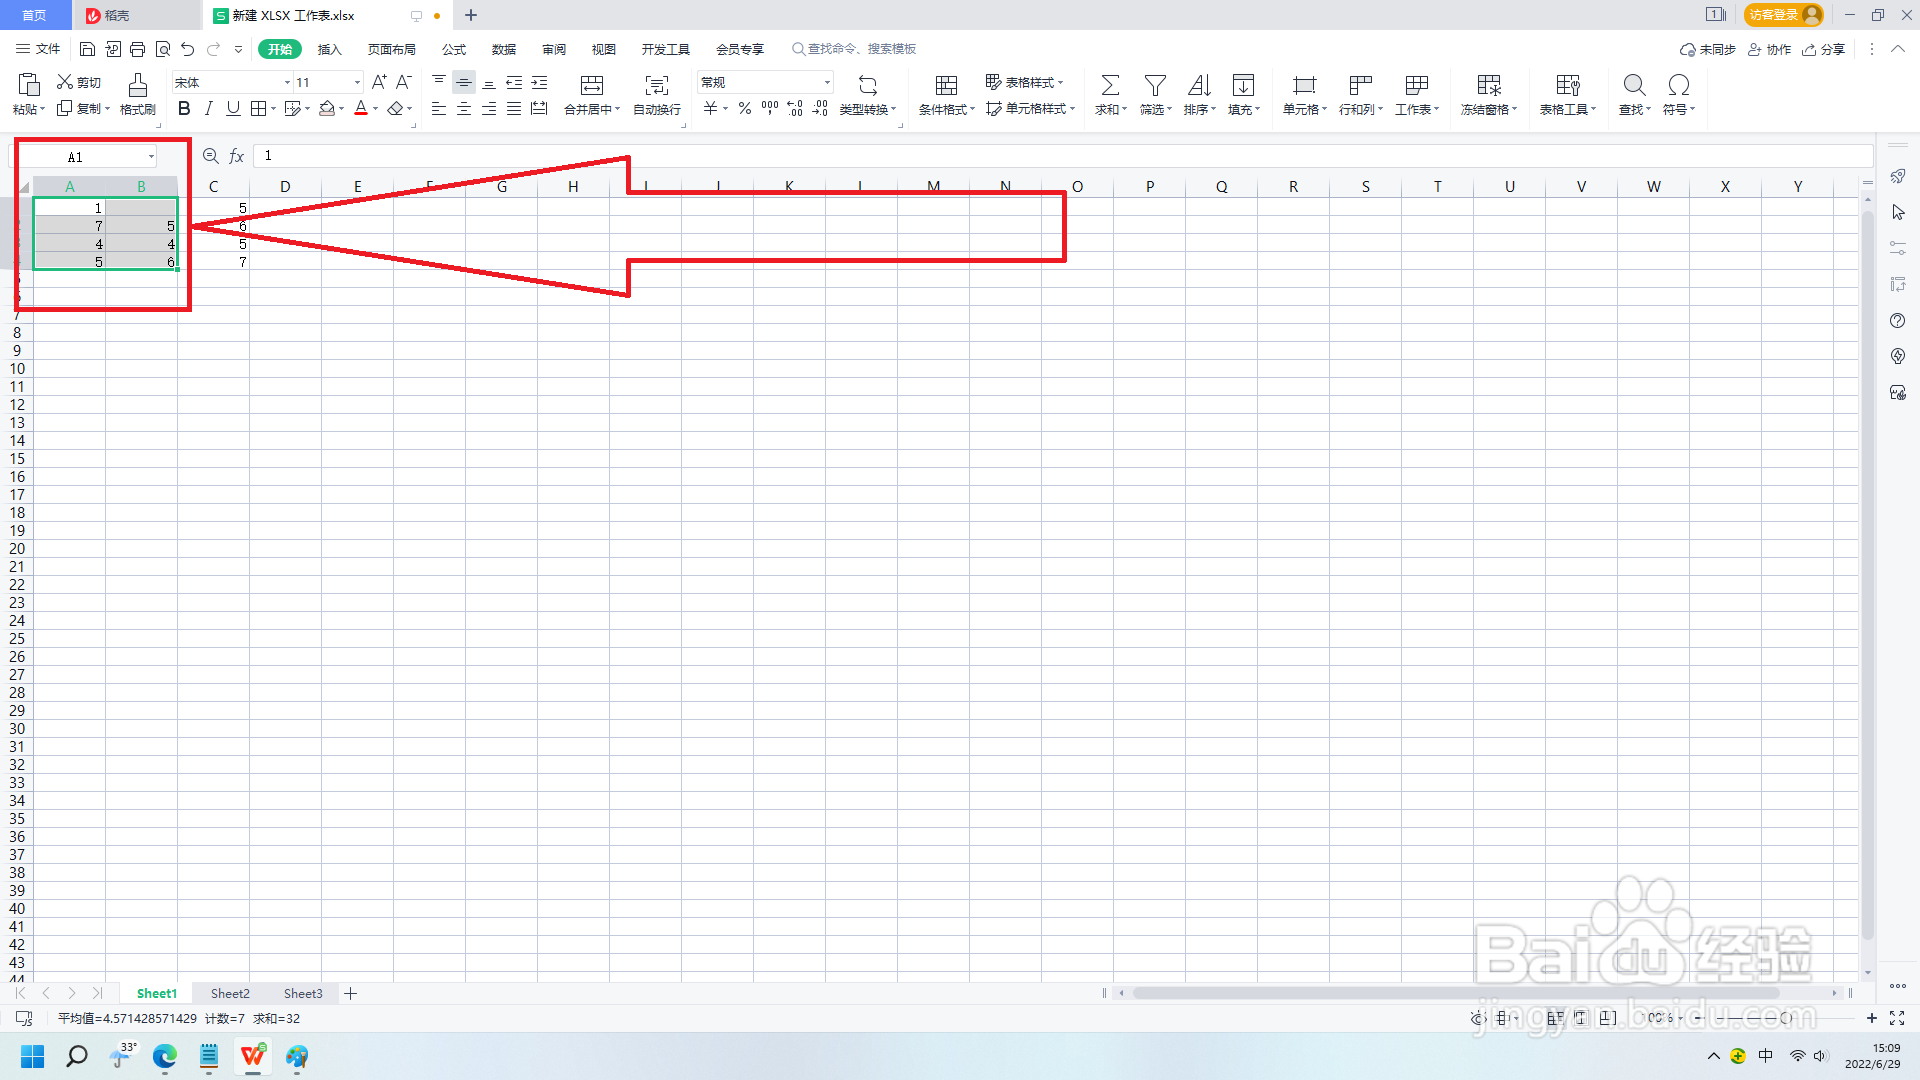1920x1080 pixels.
Task: Switch to the Sheet2 tab
Action: point(230,993)
